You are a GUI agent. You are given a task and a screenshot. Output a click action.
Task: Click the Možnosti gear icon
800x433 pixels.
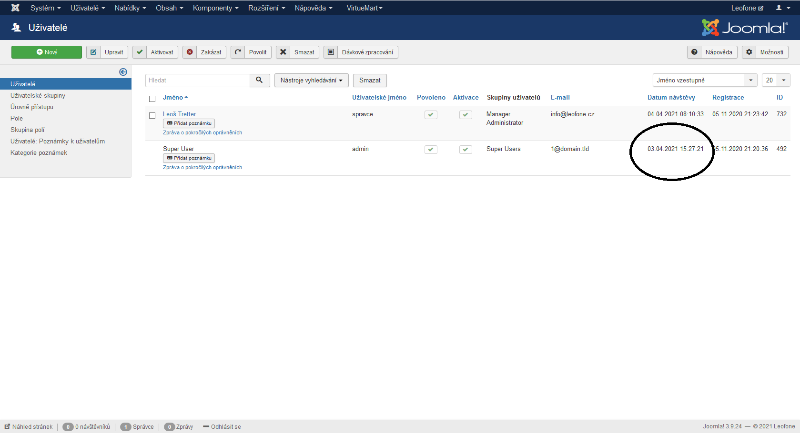click(x=749, y=52)
